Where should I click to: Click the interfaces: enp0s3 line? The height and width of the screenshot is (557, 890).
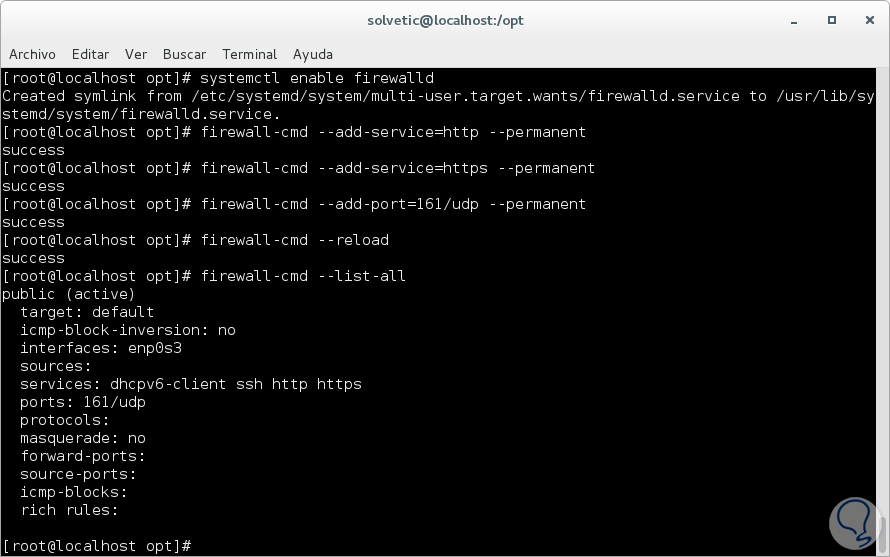[x=101, y=348]
